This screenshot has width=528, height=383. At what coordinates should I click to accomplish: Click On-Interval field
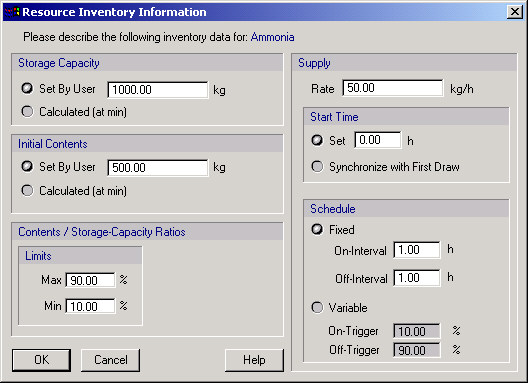tap(417, 250)
